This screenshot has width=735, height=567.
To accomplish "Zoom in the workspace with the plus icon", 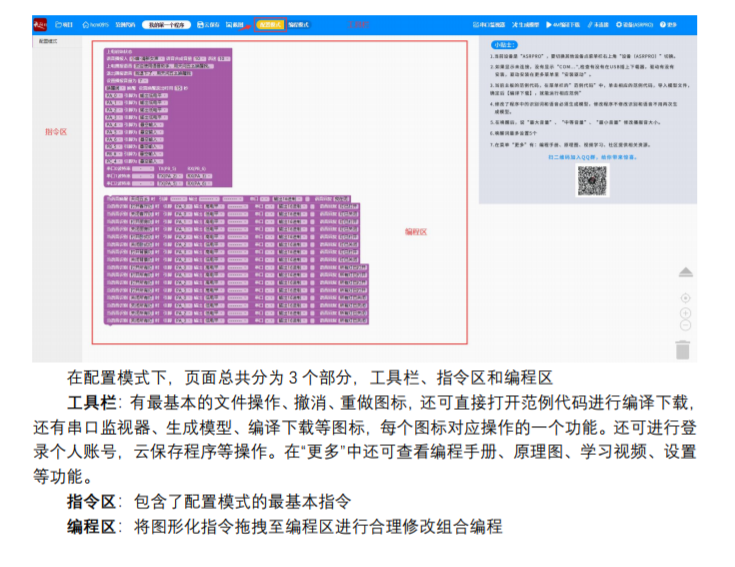I will 685,313.
